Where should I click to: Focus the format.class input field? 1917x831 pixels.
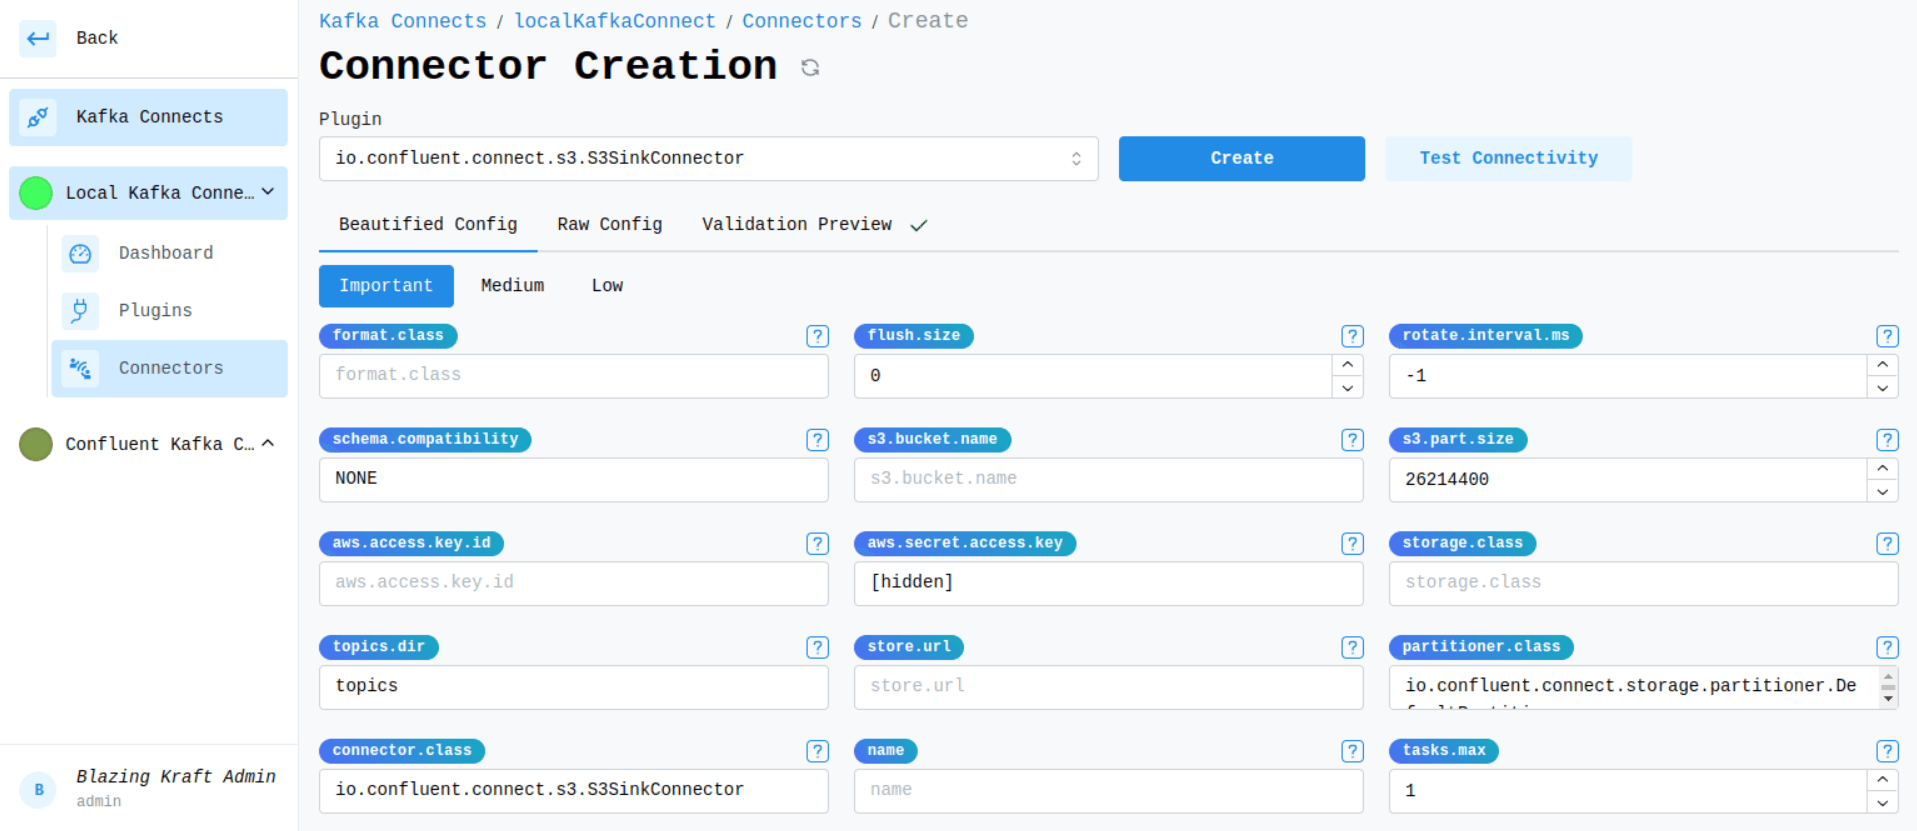[x=573, y=375]
